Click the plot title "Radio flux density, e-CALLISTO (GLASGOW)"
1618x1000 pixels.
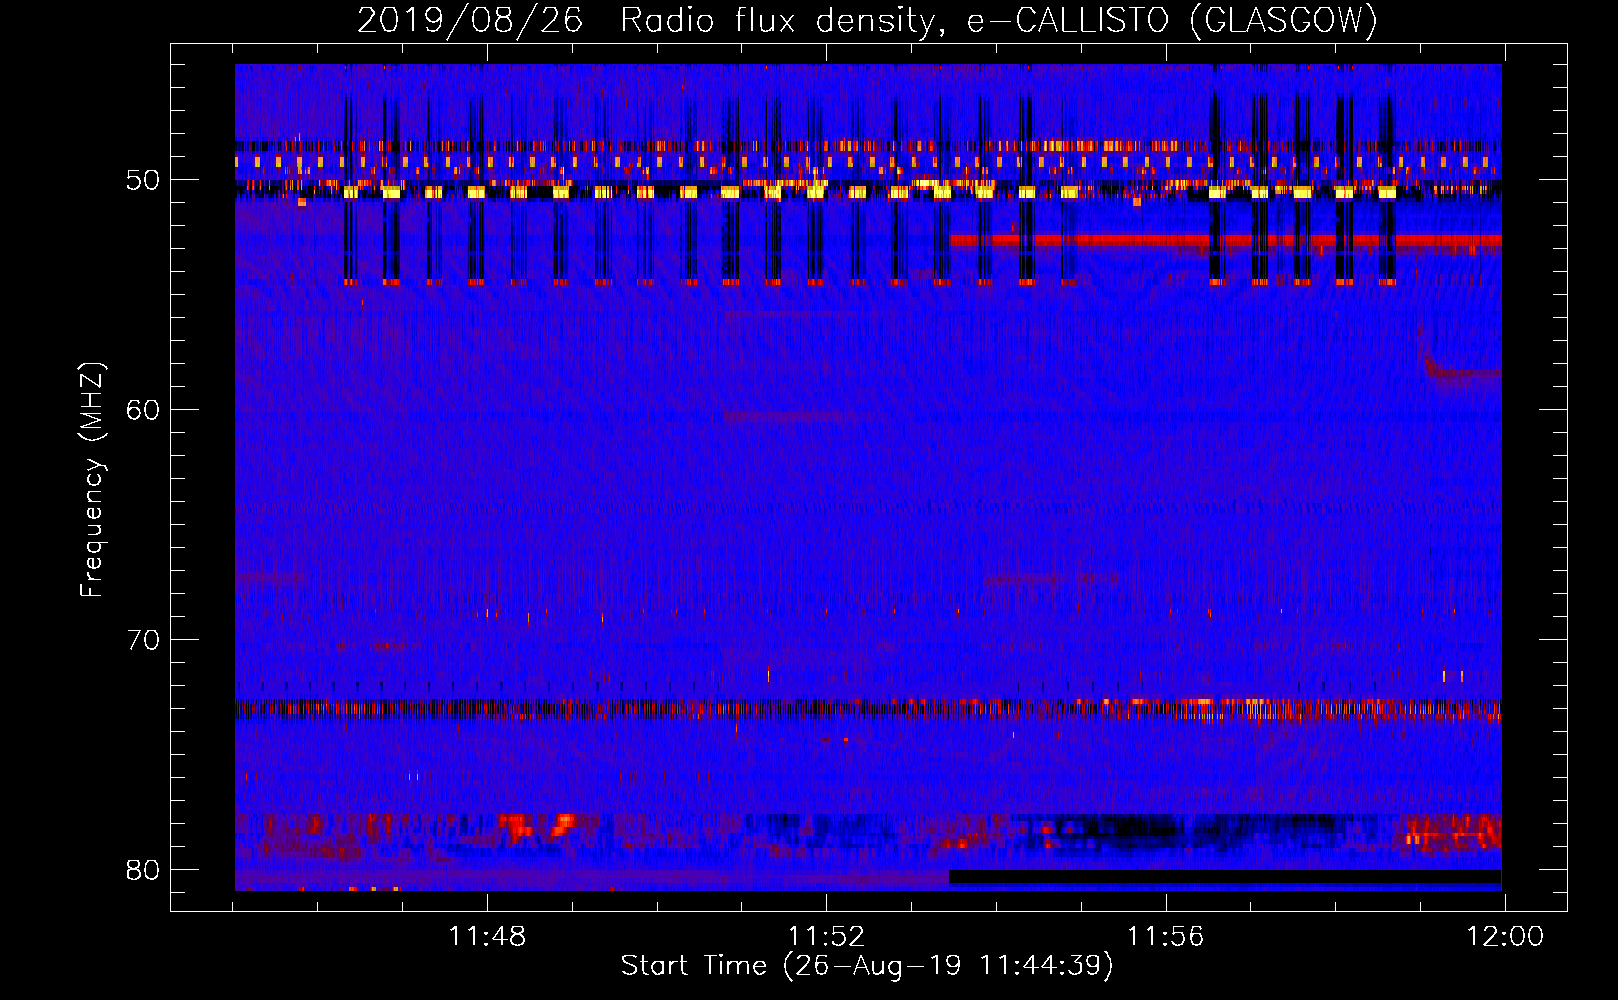[998, 21]
